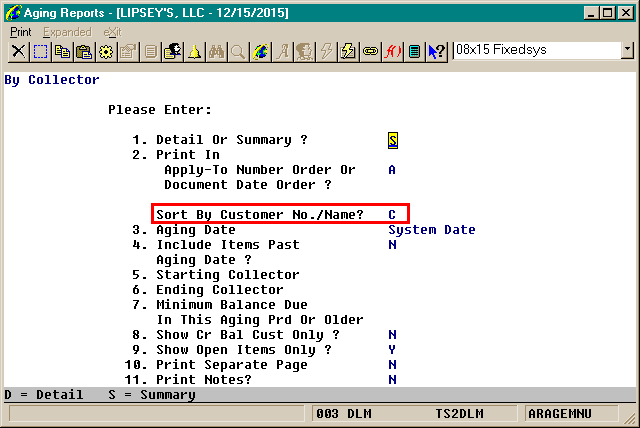
Task: Maximize the Aging Reports window
Action: pos(608,13)
